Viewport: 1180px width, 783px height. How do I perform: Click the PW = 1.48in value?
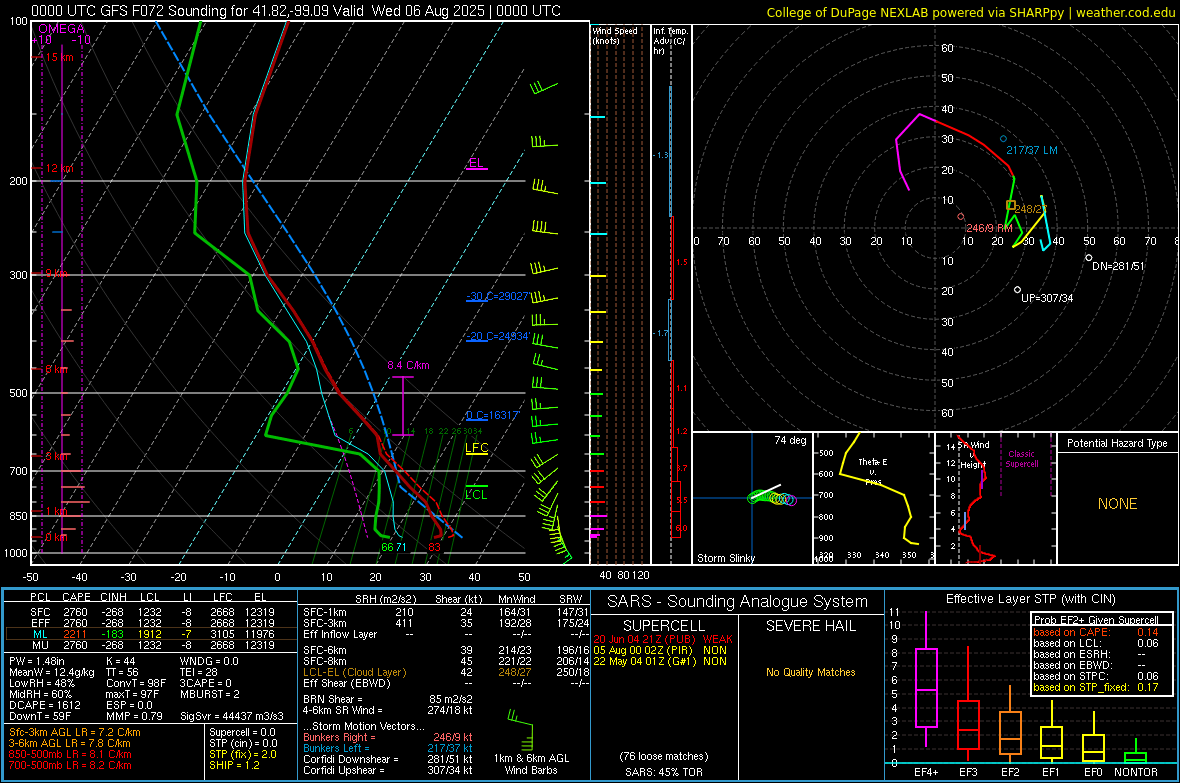click(x=37, y=661)
